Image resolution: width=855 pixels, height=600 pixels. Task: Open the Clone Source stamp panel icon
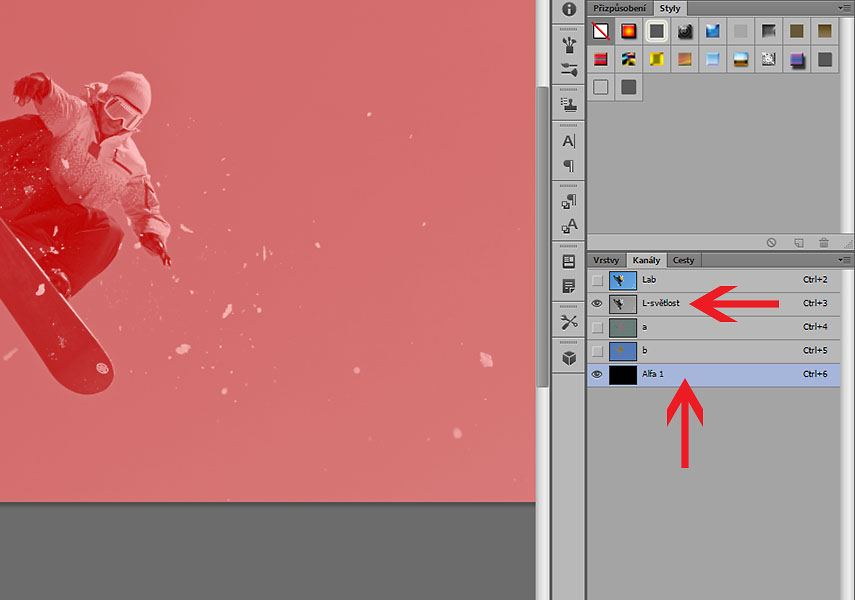[569, 105]
